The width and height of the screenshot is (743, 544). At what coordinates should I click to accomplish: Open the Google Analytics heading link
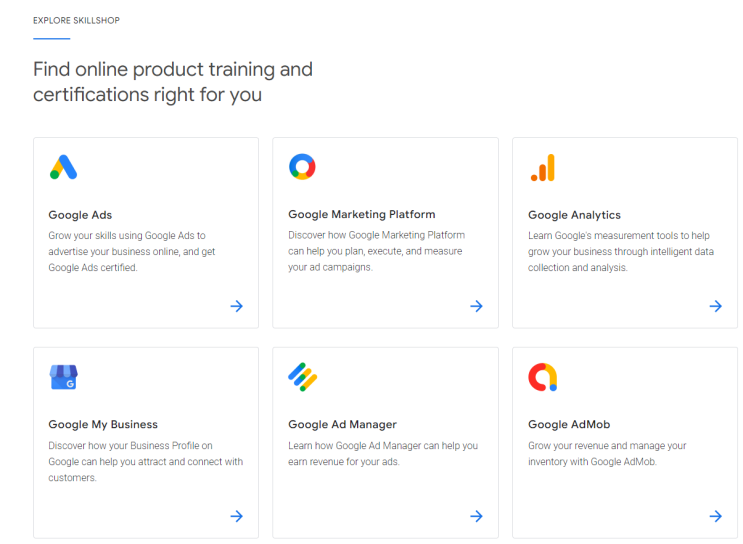click(x=574, y=215)
